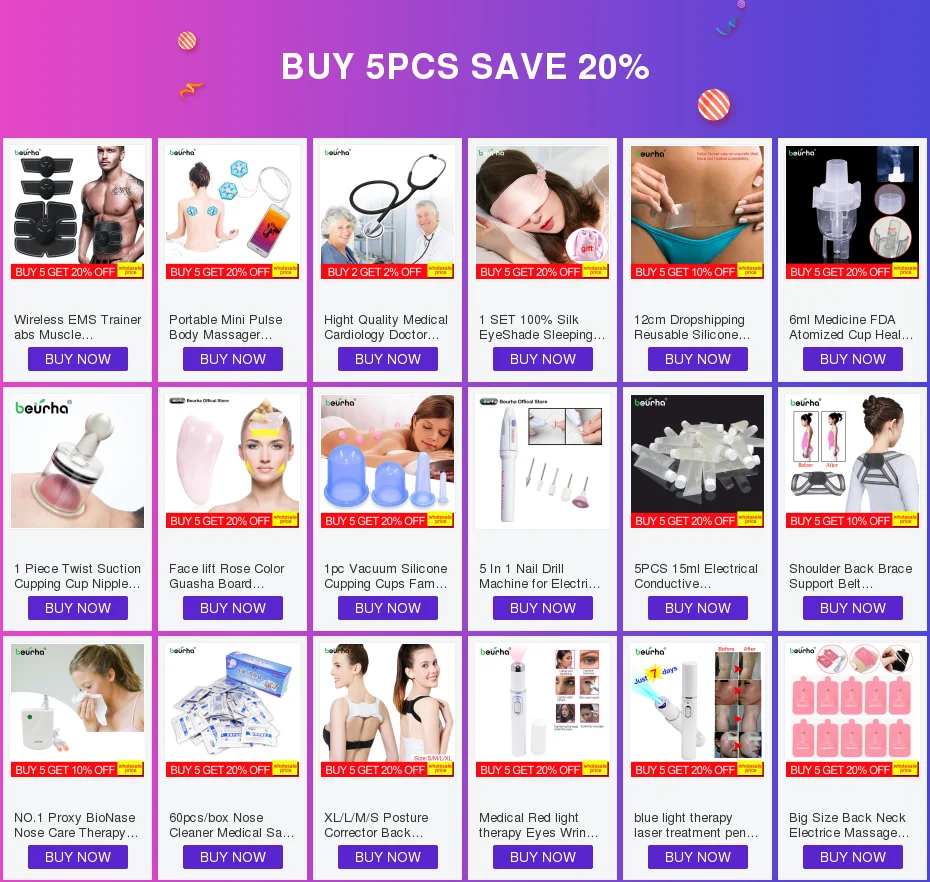The width and height of the screenshot is (930, 882).
Task: Click Buy Now under Portable Mini Pulse Massager
Action: 232,359
